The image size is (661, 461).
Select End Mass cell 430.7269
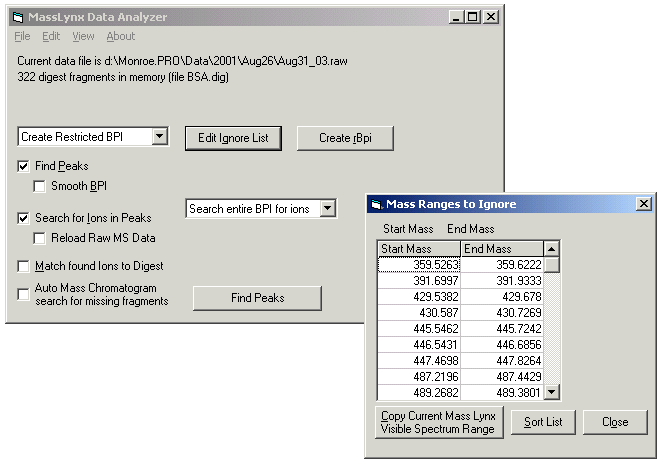(502, 313)
